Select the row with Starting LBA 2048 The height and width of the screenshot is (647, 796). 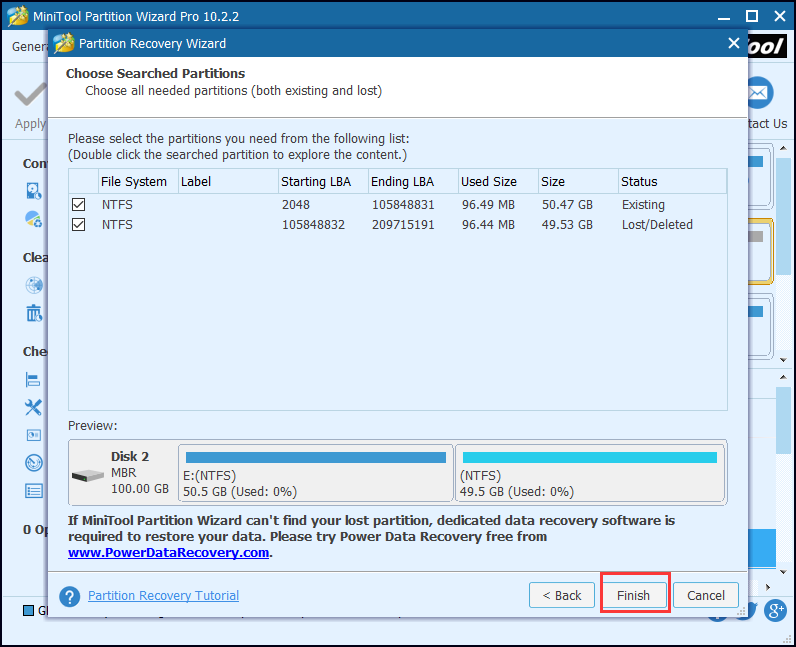click(x=398, y=205)
